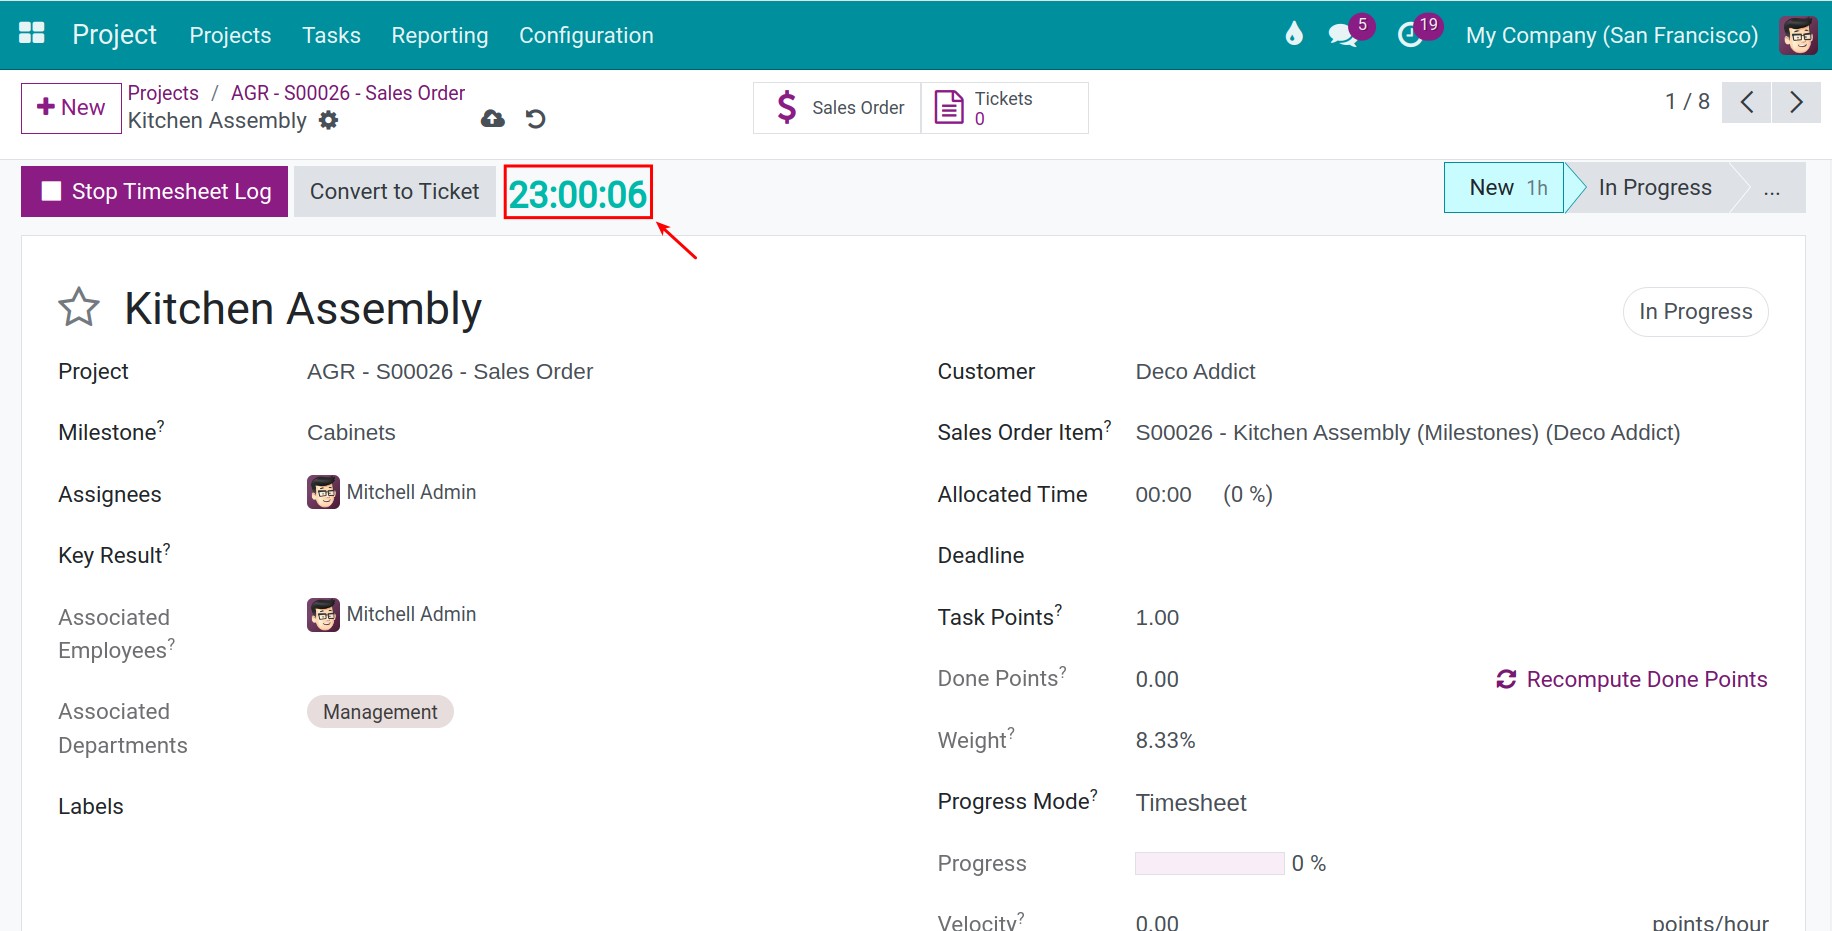The image size is (1832, 931).
Task: Click the discard changes undo icon
Action: tap(536, 119)
